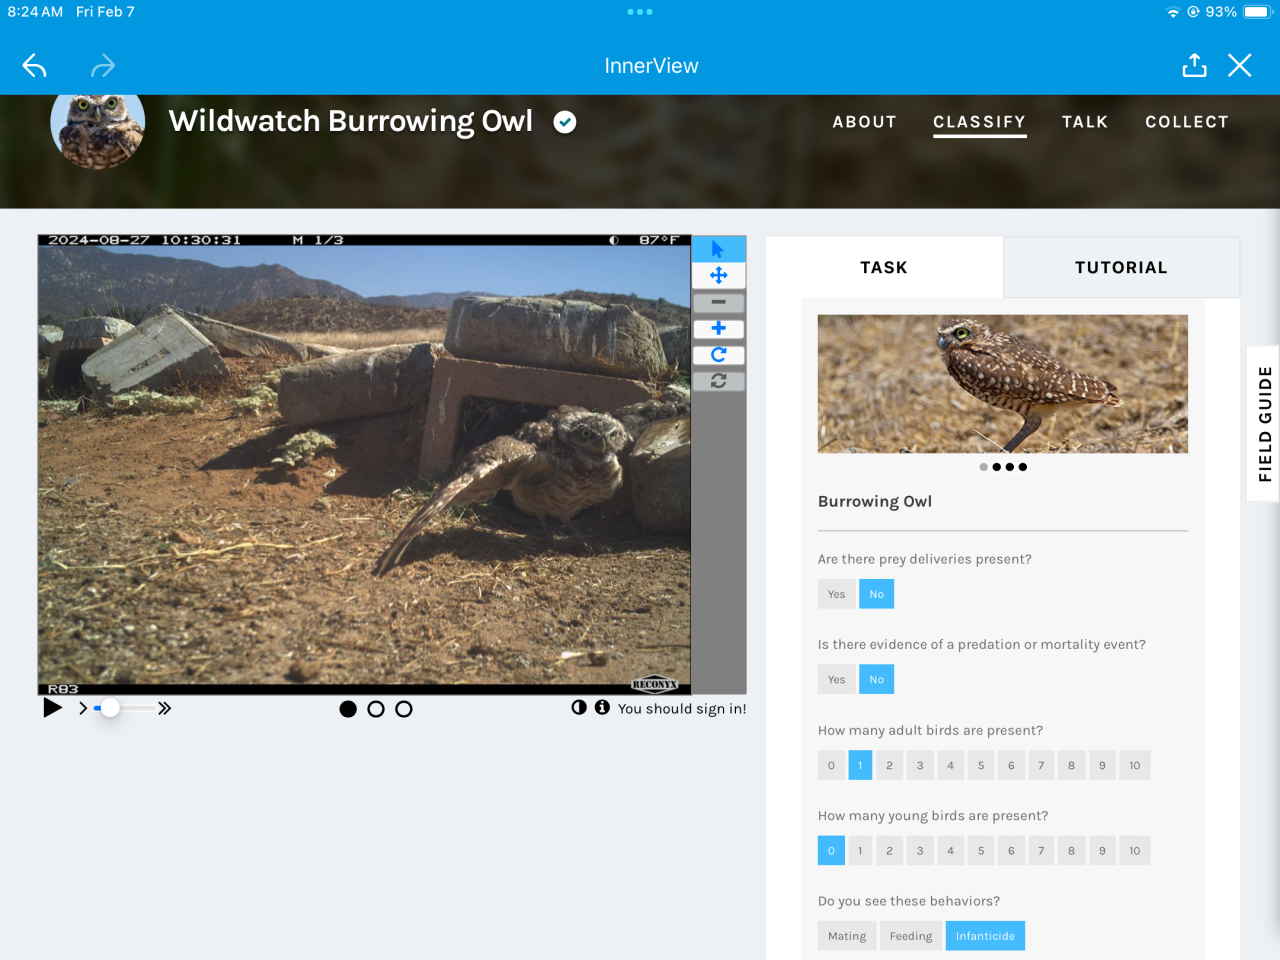Image resolution: width=1280 pixels, height=960 pixels.
Task: Set adult birds present to 0
Action: 831,765
